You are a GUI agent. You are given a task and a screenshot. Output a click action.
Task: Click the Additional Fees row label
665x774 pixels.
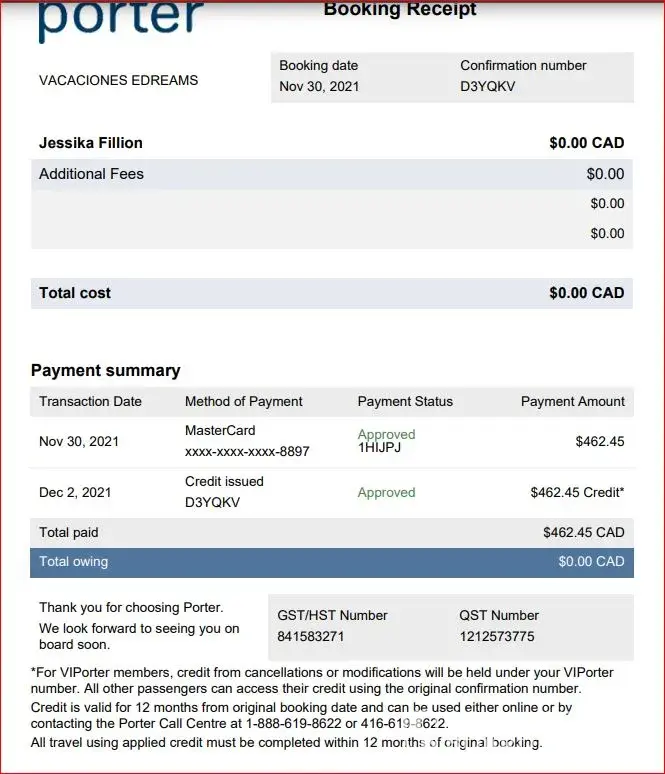tap(91, 174)
